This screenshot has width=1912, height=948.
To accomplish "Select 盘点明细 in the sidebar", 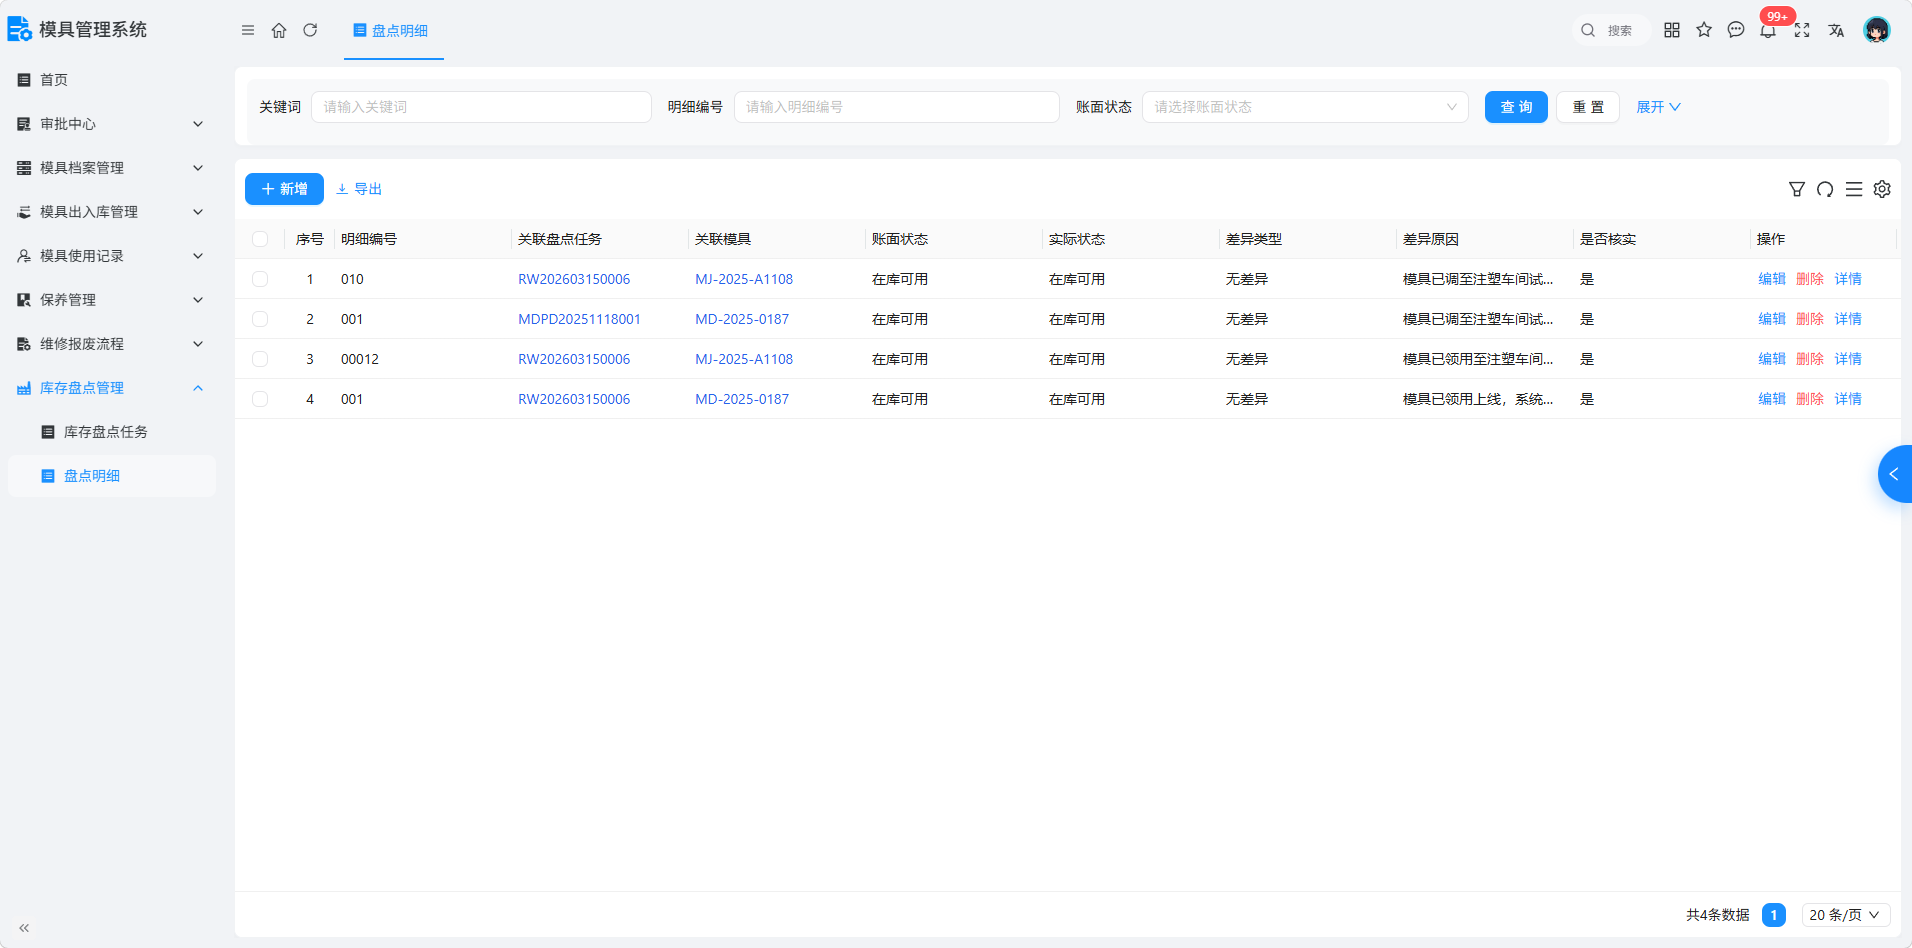I will [x=110, y=476].
